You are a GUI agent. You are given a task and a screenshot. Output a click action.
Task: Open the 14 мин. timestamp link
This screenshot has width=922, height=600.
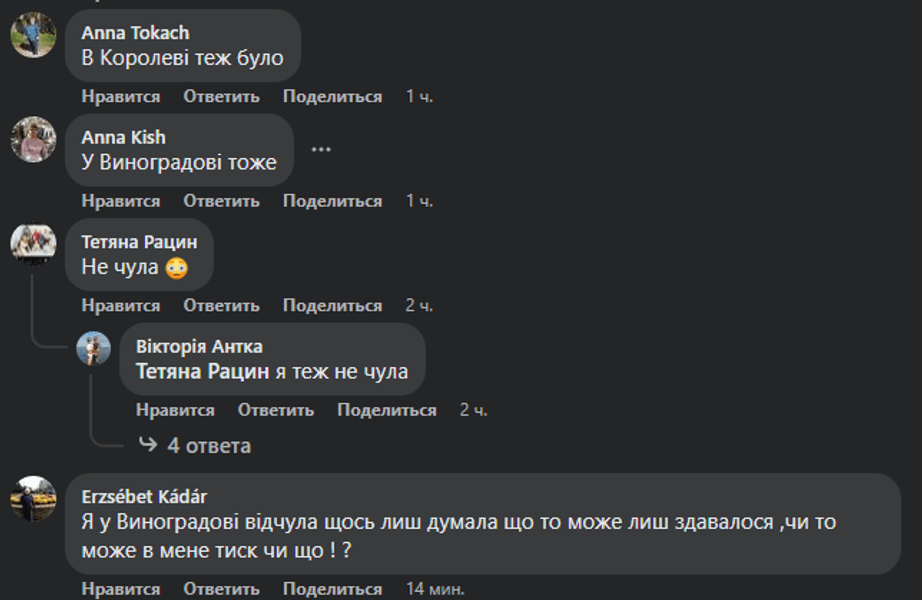click(435, 589)
